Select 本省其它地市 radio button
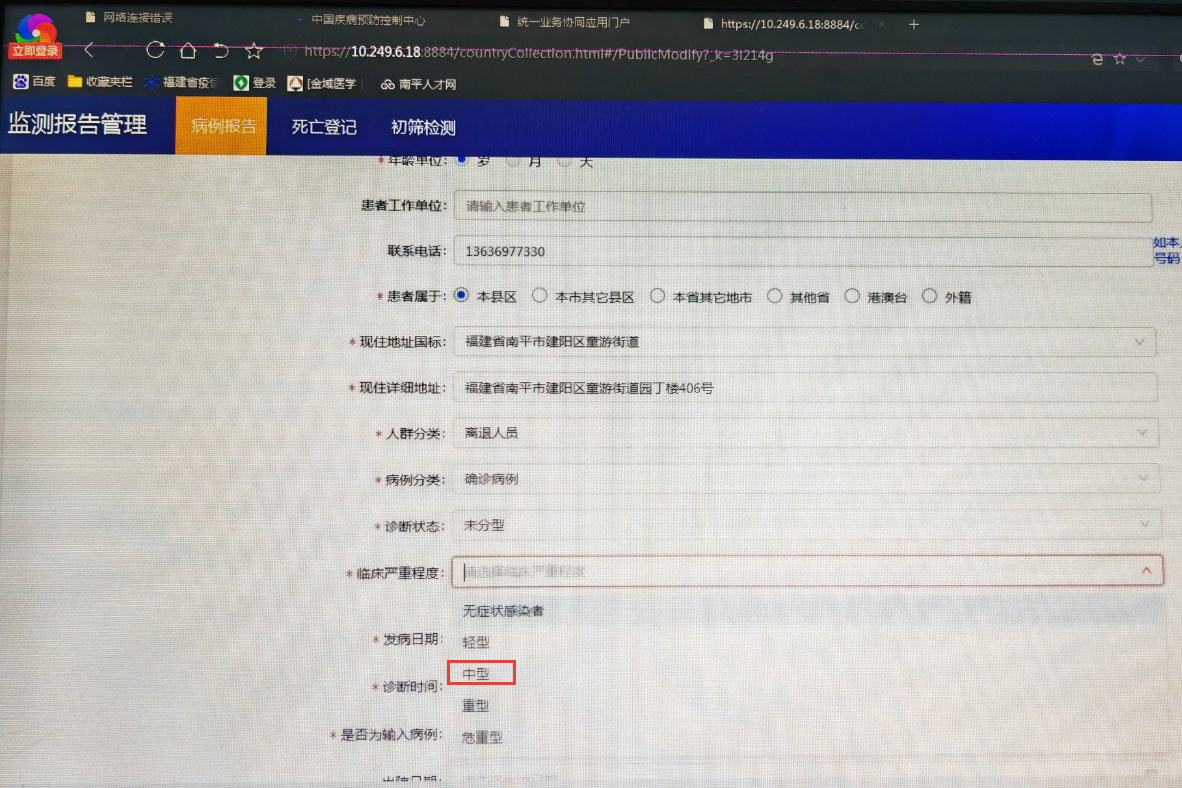 657,296
